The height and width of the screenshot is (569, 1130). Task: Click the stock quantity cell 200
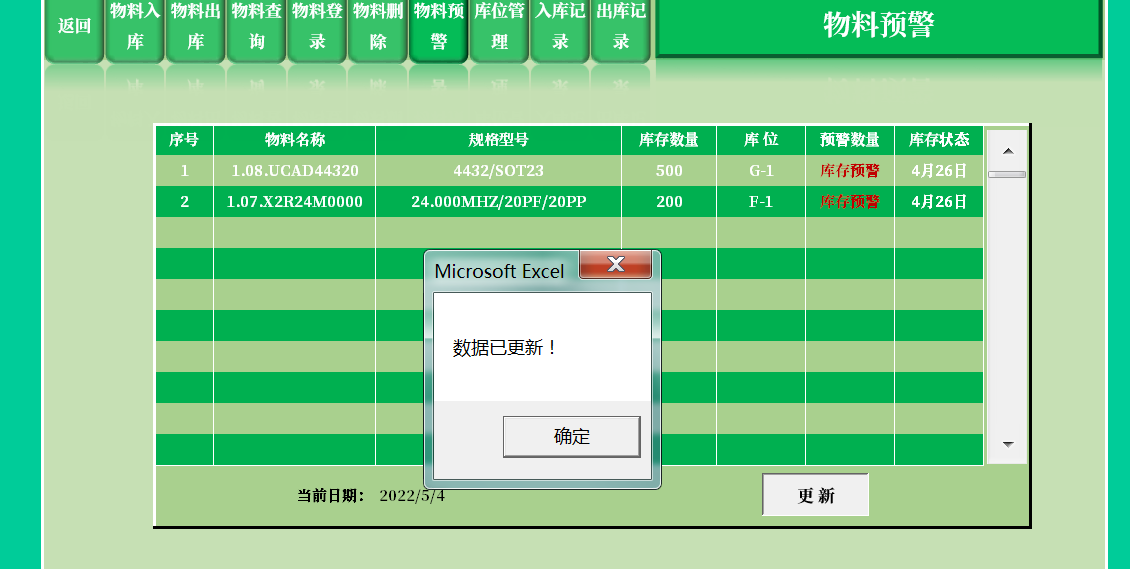pyautogui.click(x=669, y=202)
